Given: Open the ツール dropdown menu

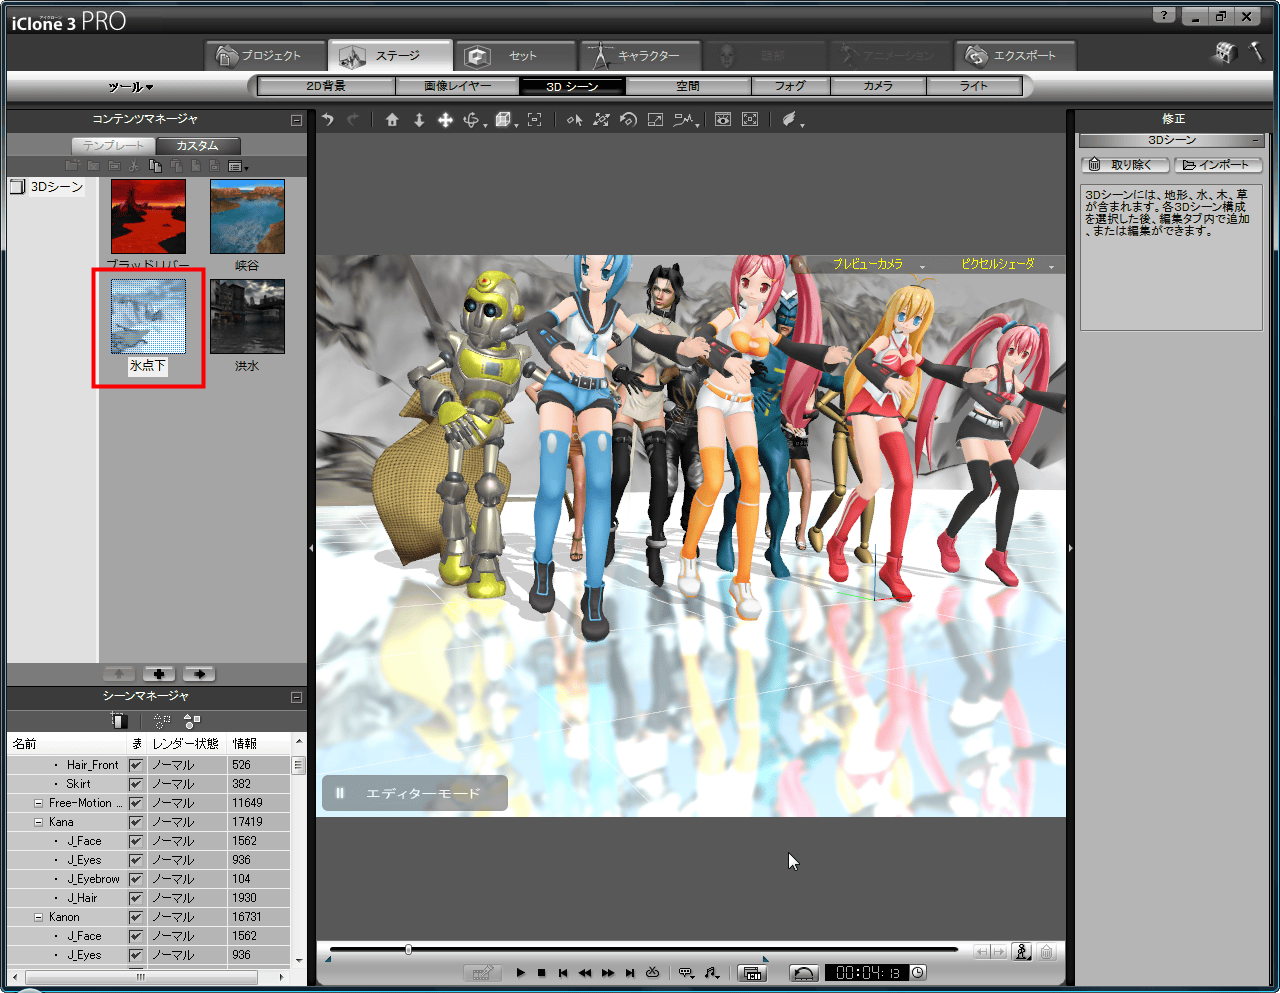Looking at the screenshot, I should point(131,87).
